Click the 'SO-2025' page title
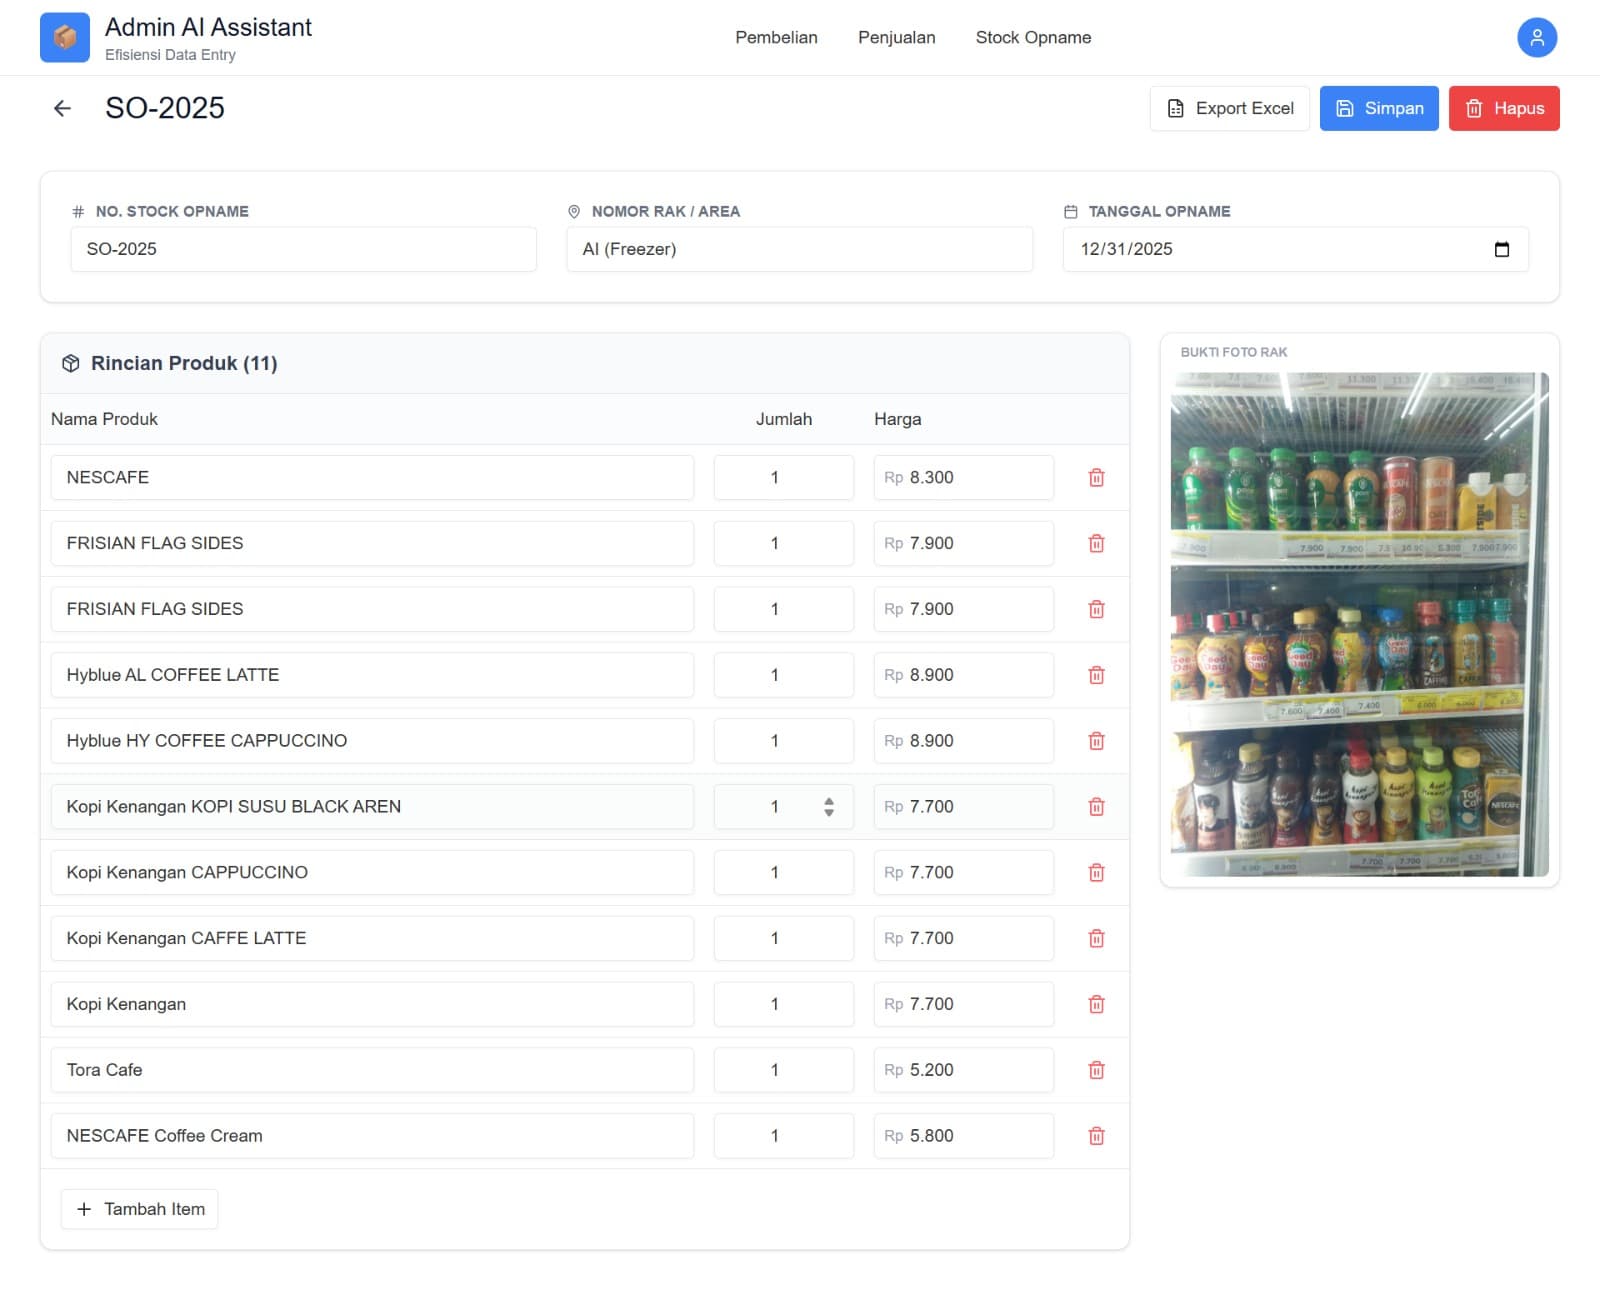1600x1290 pixels. tap(165, 108)
